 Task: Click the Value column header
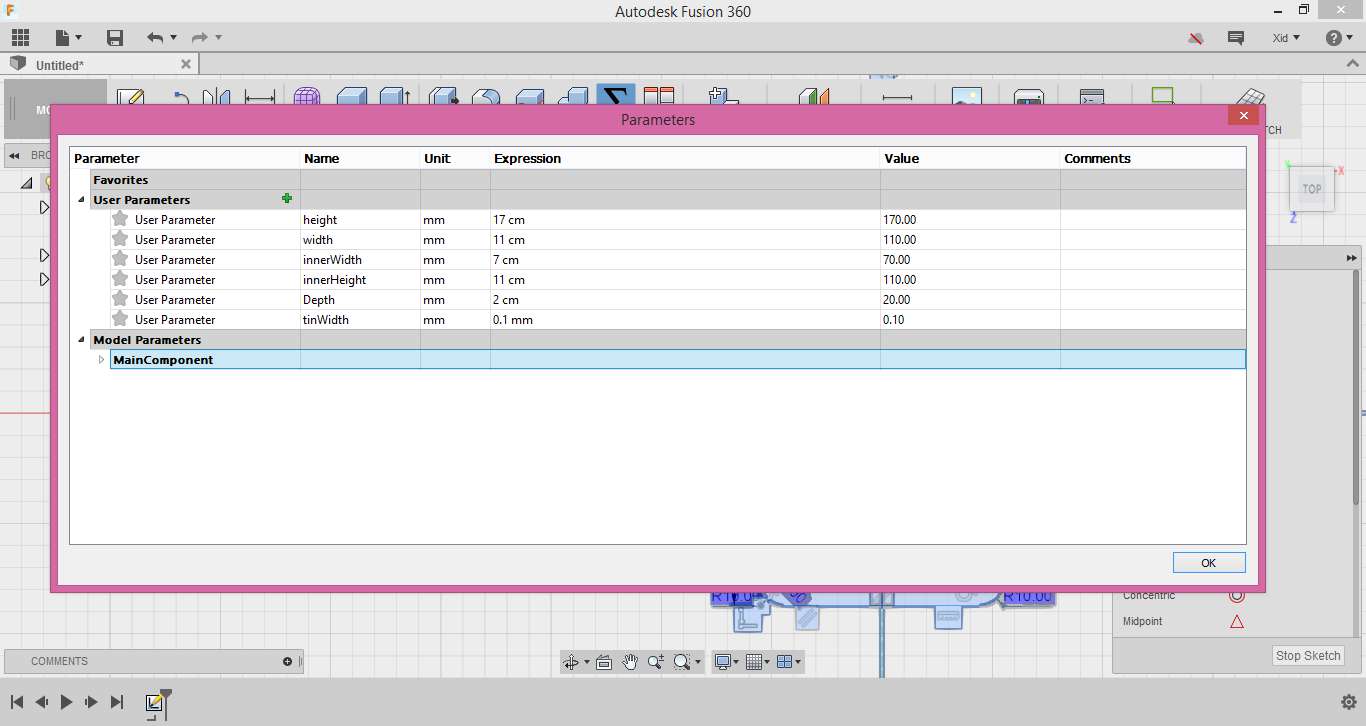pos(970,158)
